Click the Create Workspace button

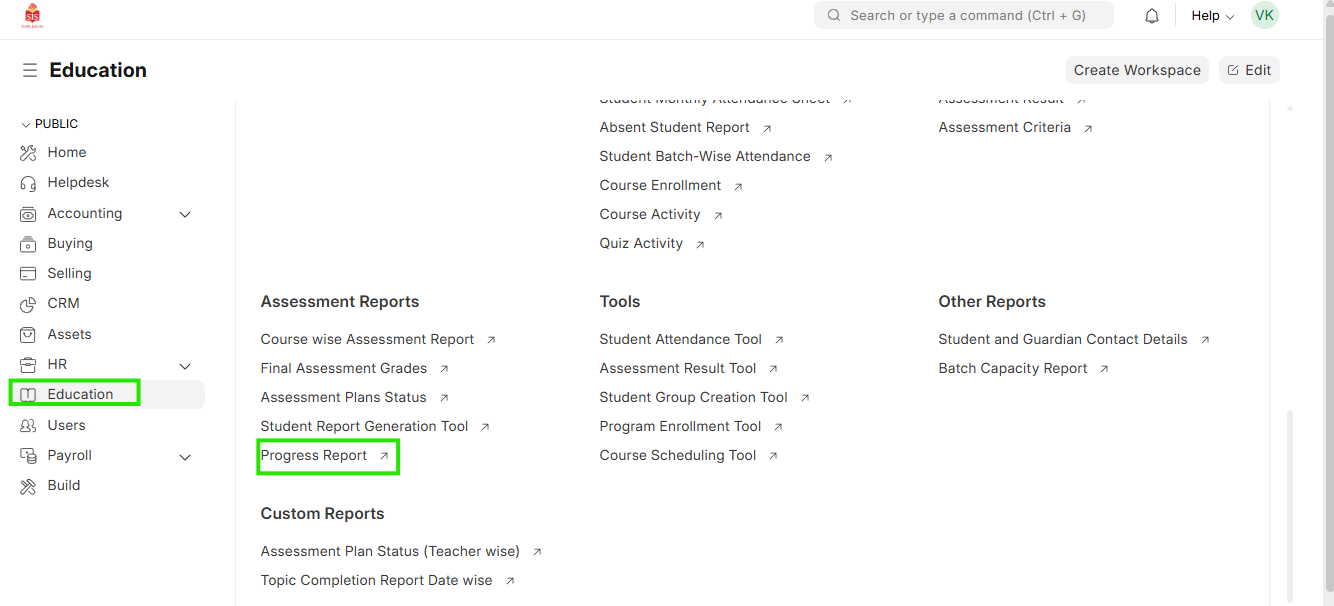[x=1137, y=70]
